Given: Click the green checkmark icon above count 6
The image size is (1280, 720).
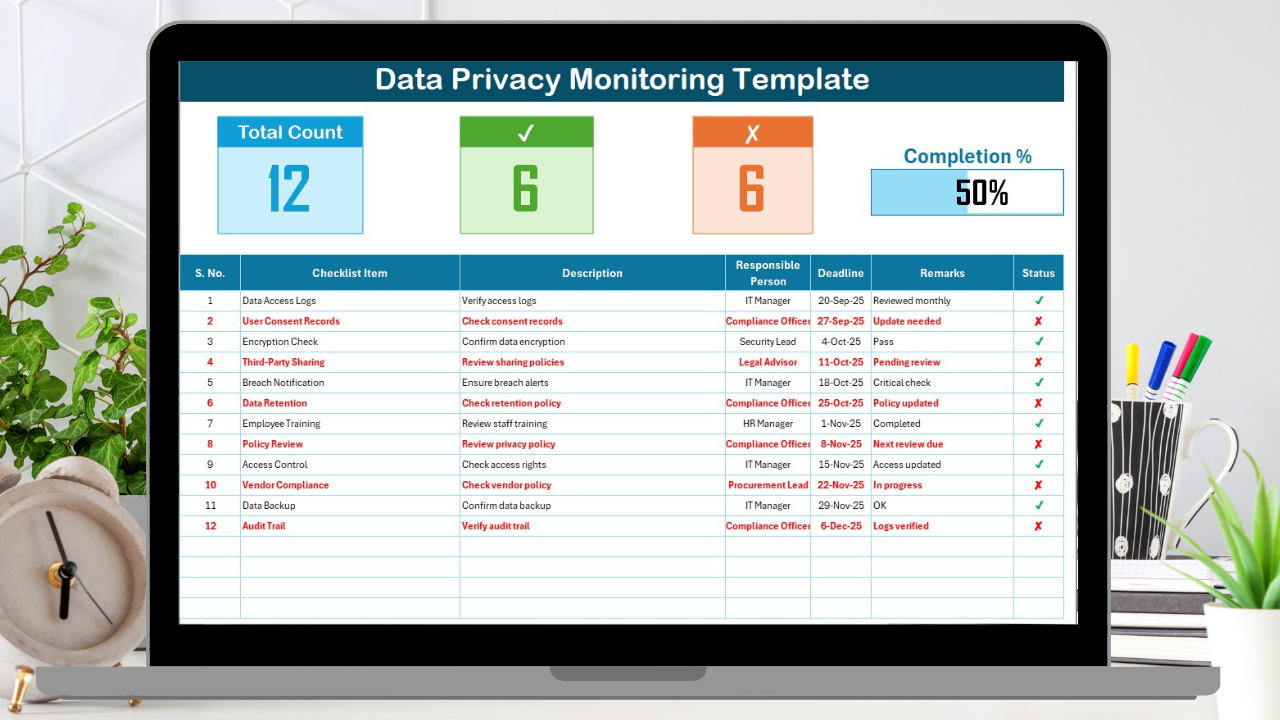Looking at the screenshot, I should click(x=526, y=131).
